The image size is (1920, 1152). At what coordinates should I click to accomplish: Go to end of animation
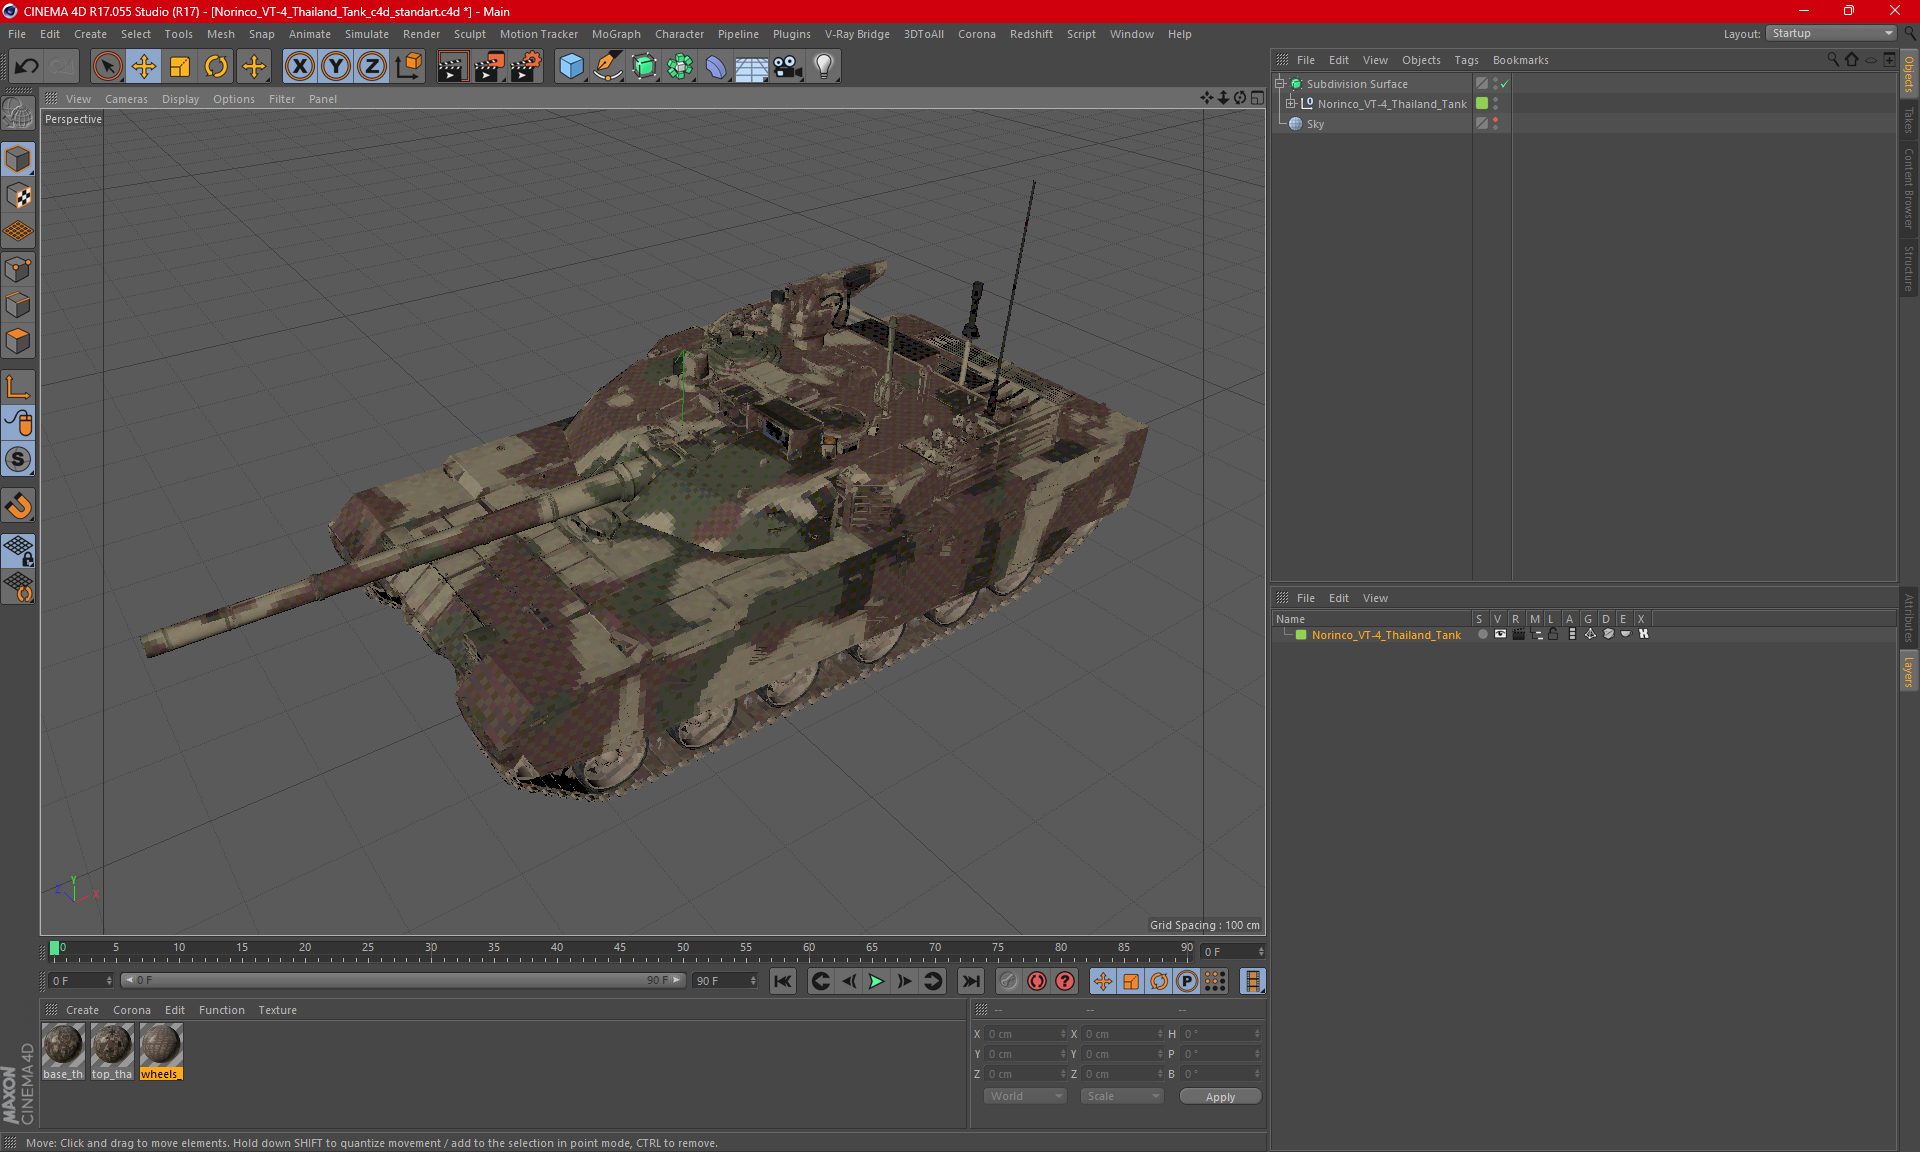(x=970, y=981)
